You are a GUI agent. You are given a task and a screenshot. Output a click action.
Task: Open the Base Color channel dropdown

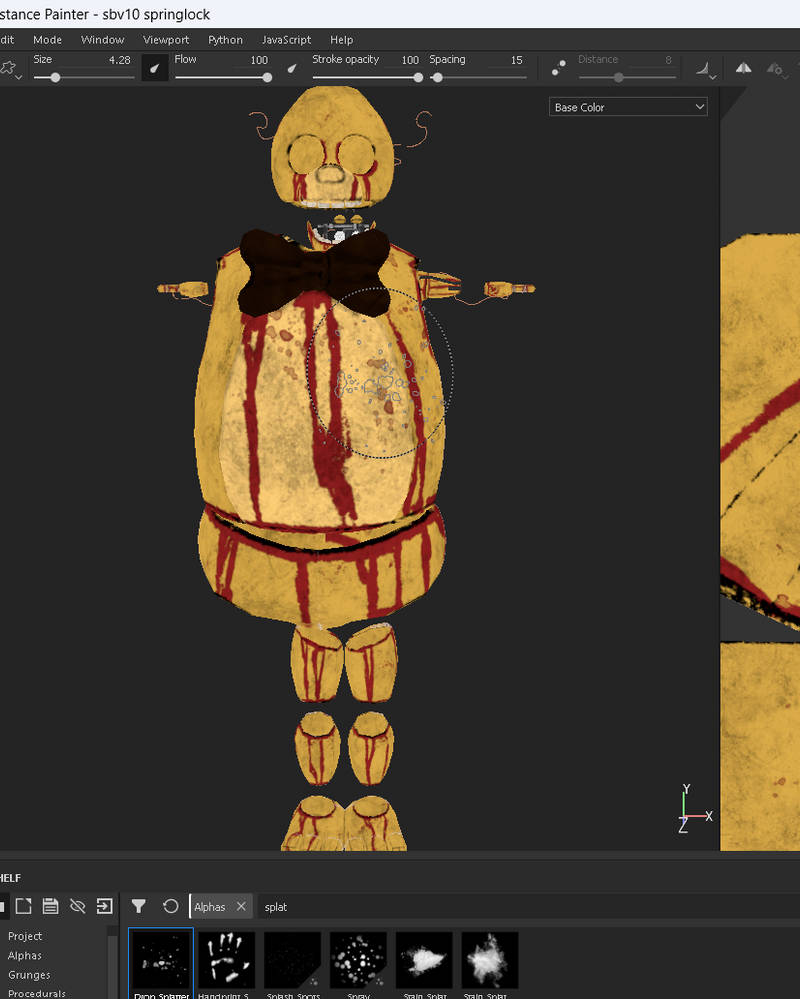coord(628,106)
